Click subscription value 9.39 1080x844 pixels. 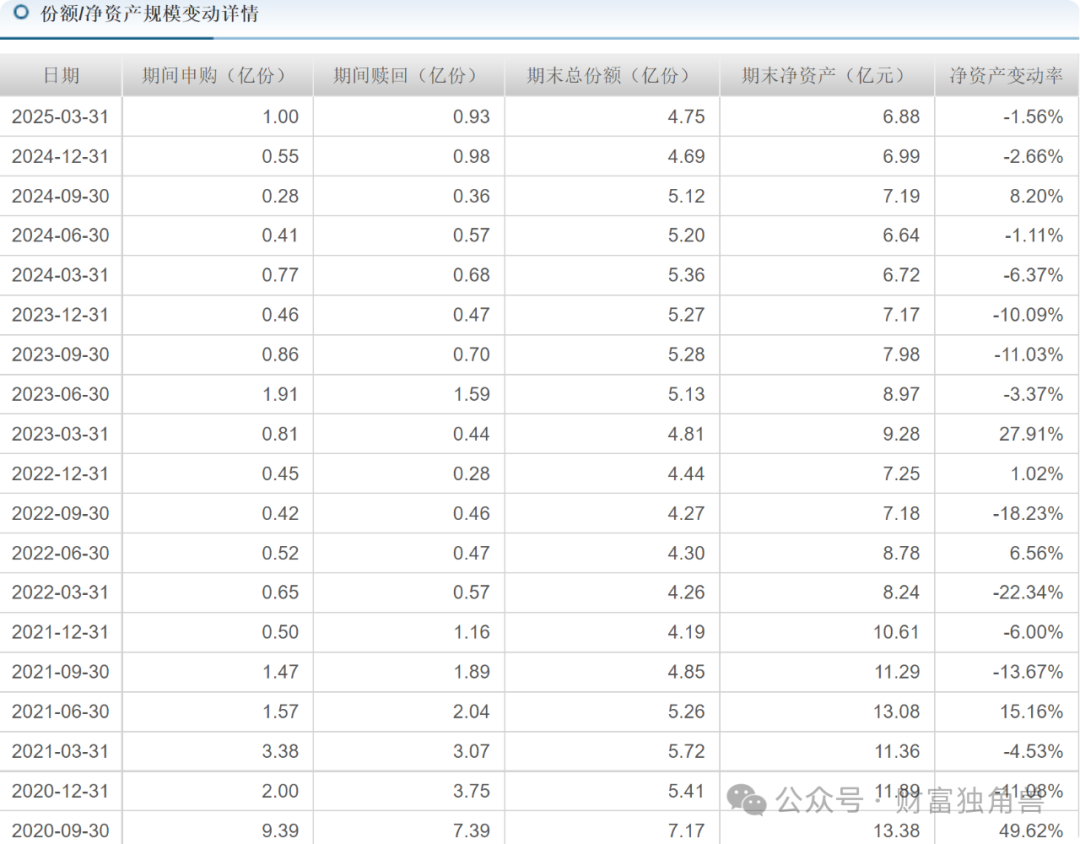tap(280, 831)
